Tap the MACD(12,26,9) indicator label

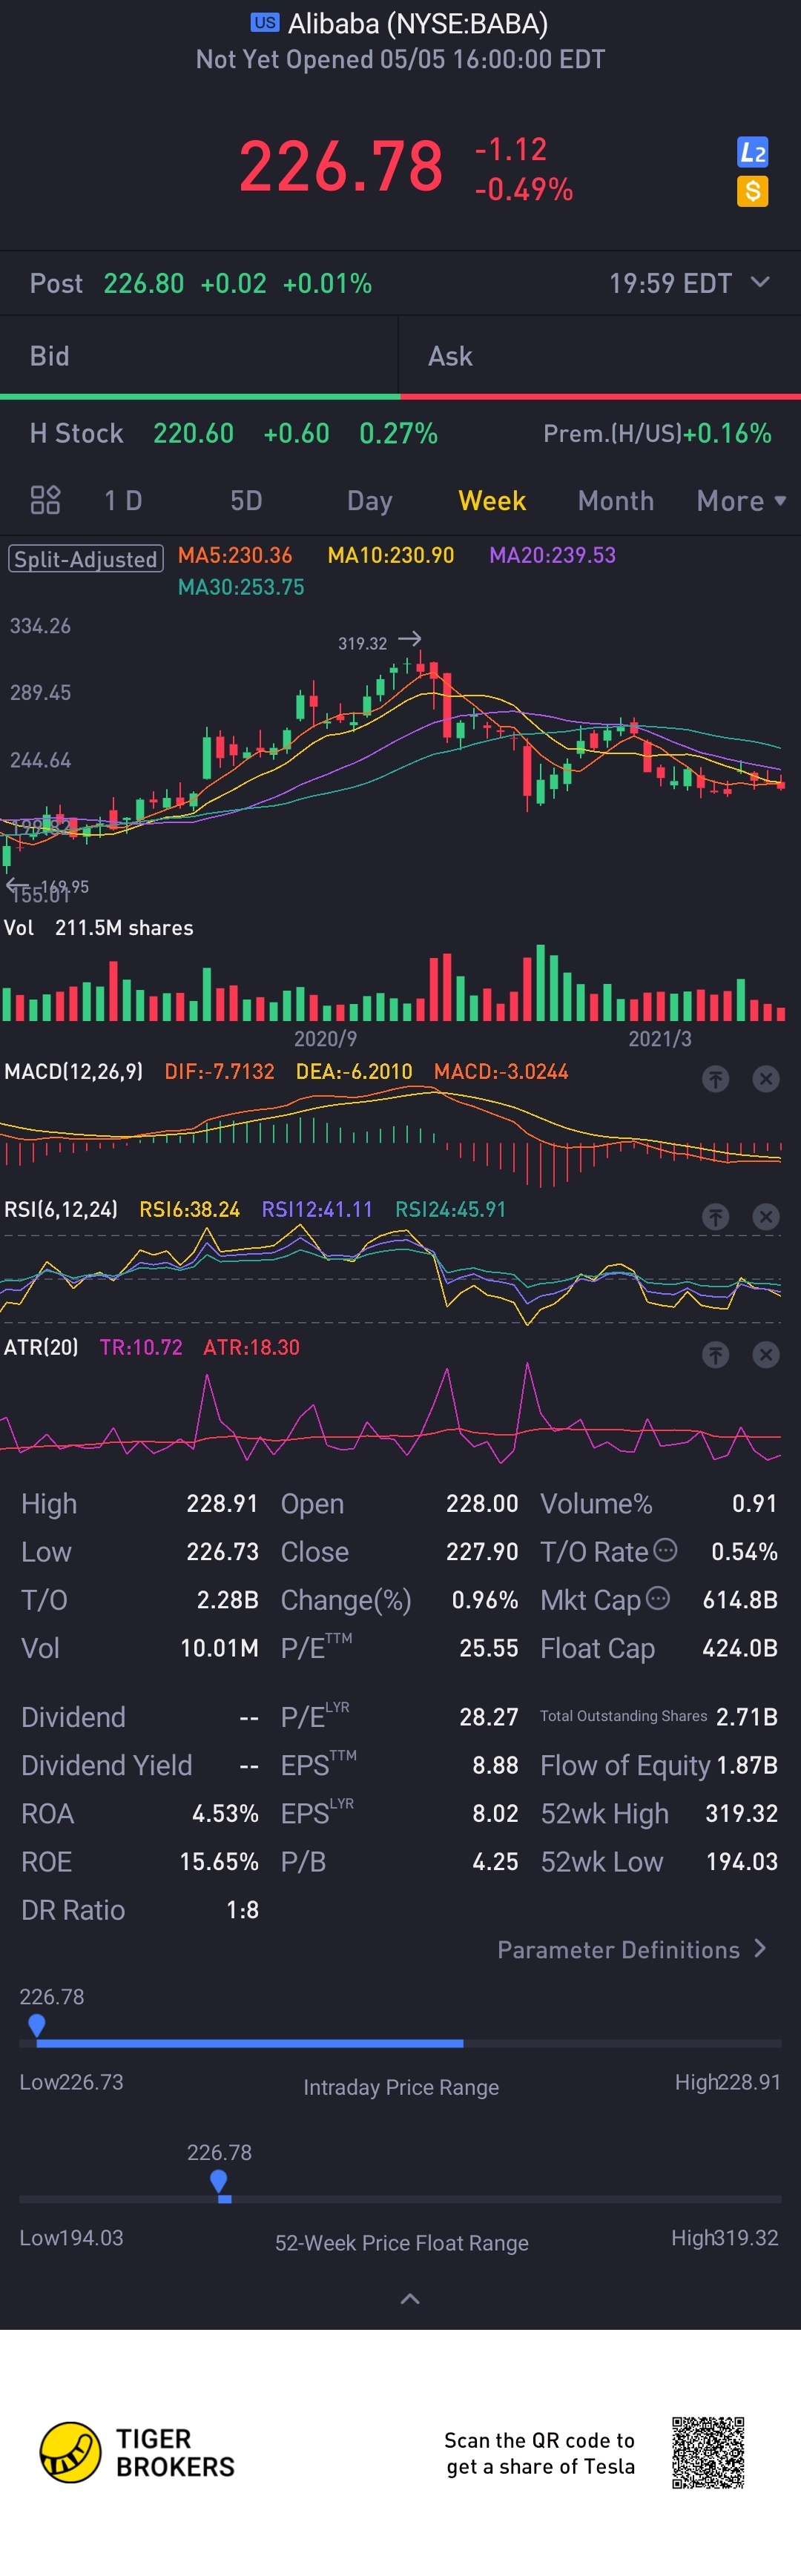74,1072
